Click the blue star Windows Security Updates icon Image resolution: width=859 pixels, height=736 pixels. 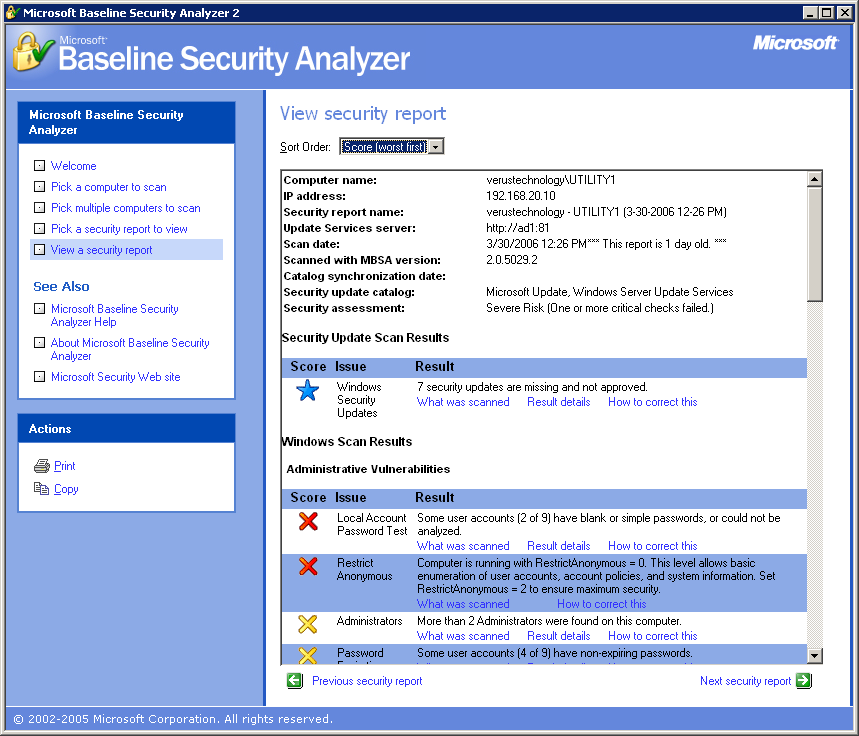307,391
